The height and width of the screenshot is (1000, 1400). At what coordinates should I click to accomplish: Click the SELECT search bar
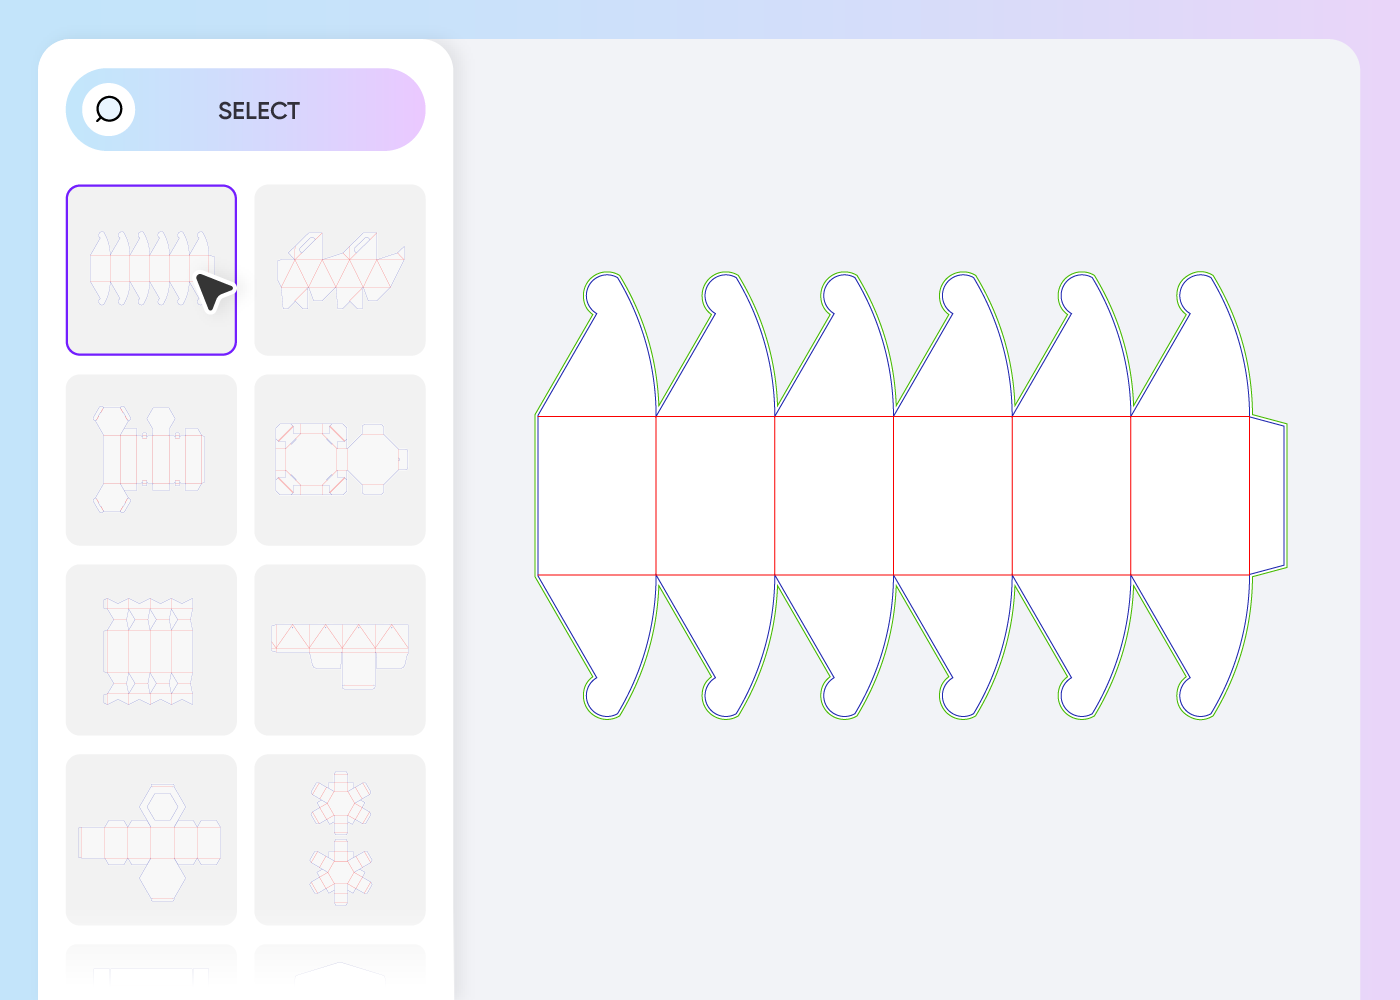pyautogui.click(x=246, y=110)
